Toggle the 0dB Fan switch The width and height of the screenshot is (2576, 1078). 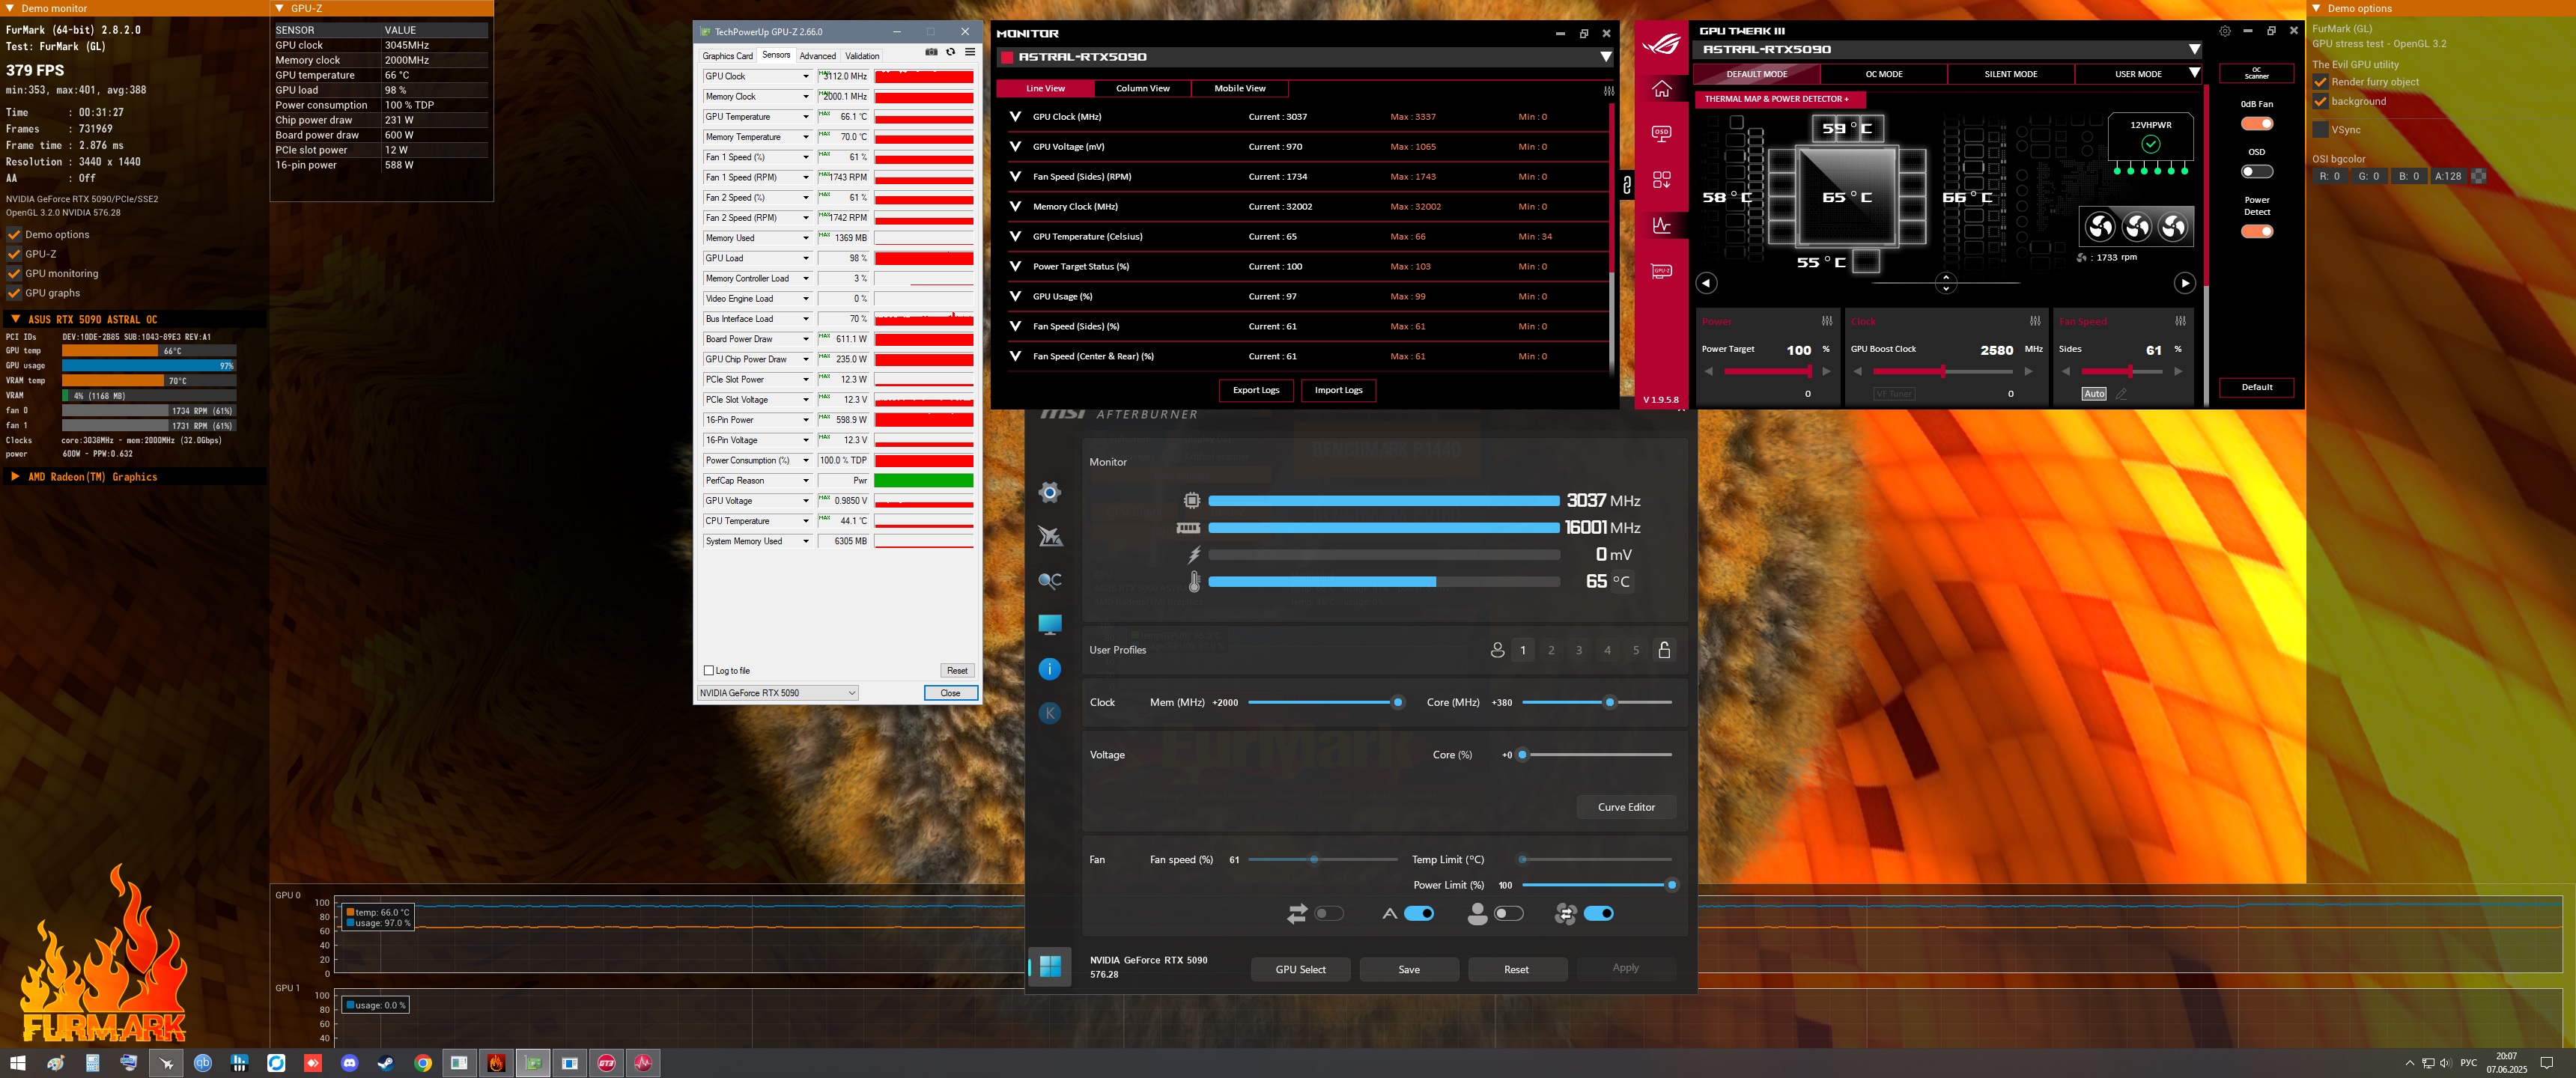(x=2256, y=124)
